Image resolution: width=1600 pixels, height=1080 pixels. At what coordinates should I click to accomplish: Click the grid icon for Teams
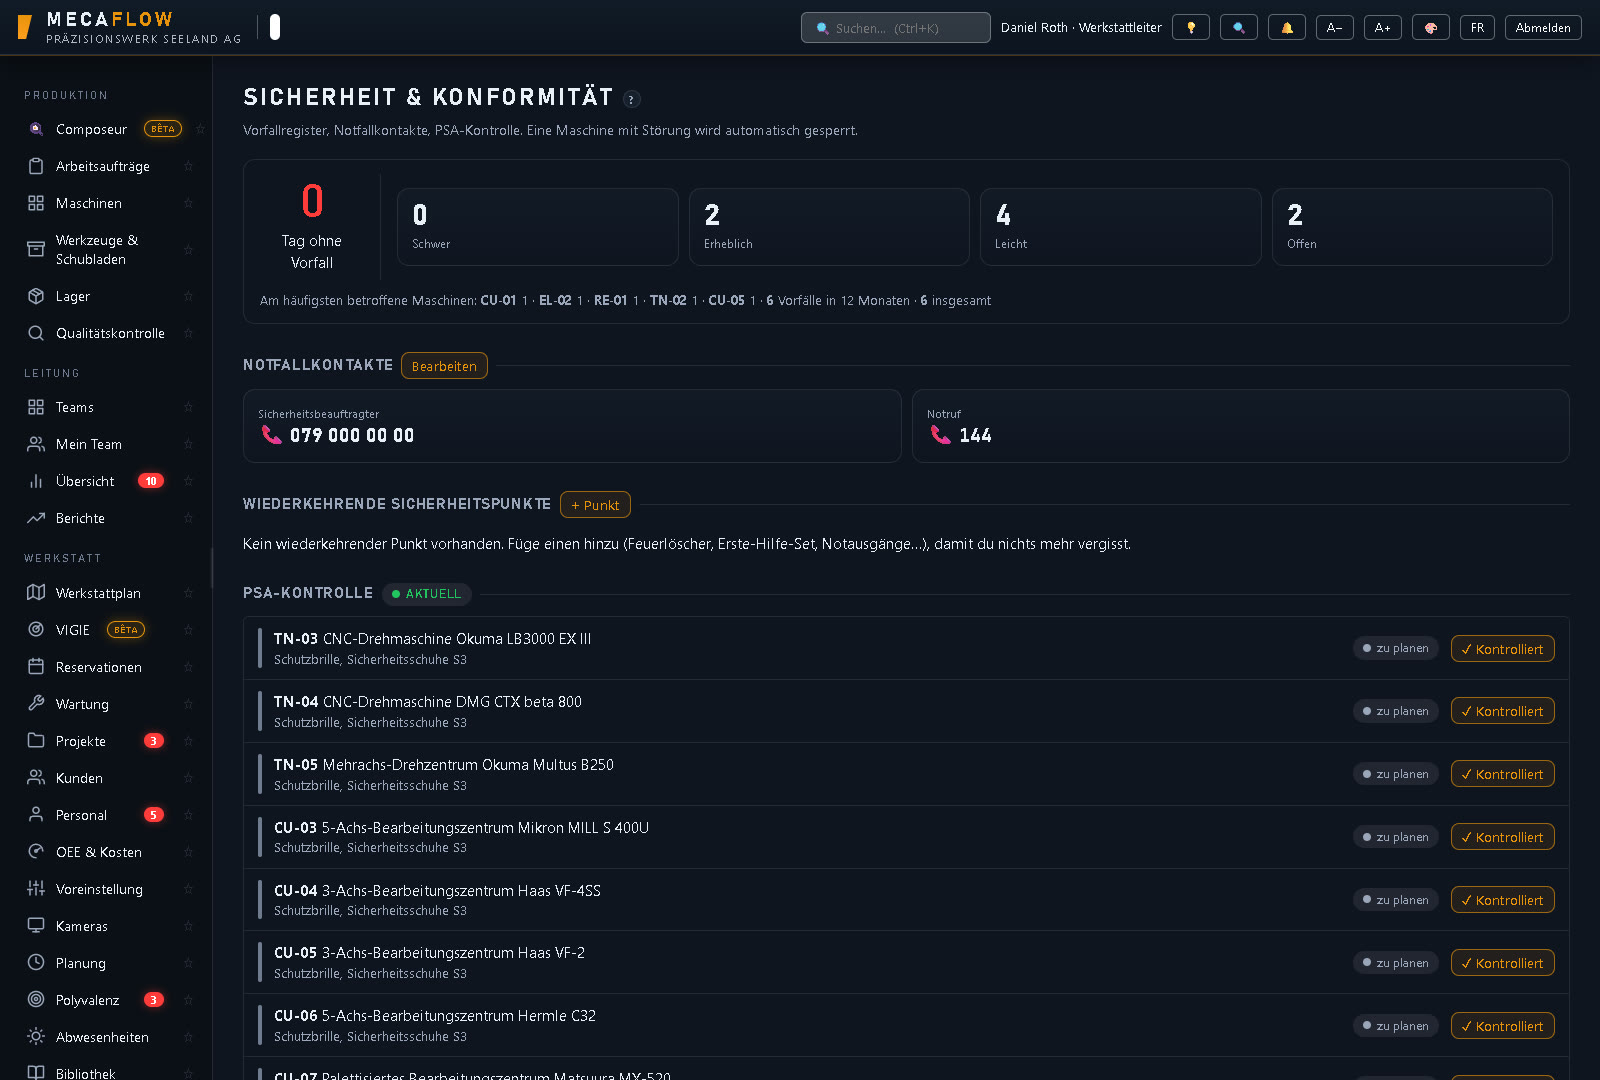click(x=36, y=407)
